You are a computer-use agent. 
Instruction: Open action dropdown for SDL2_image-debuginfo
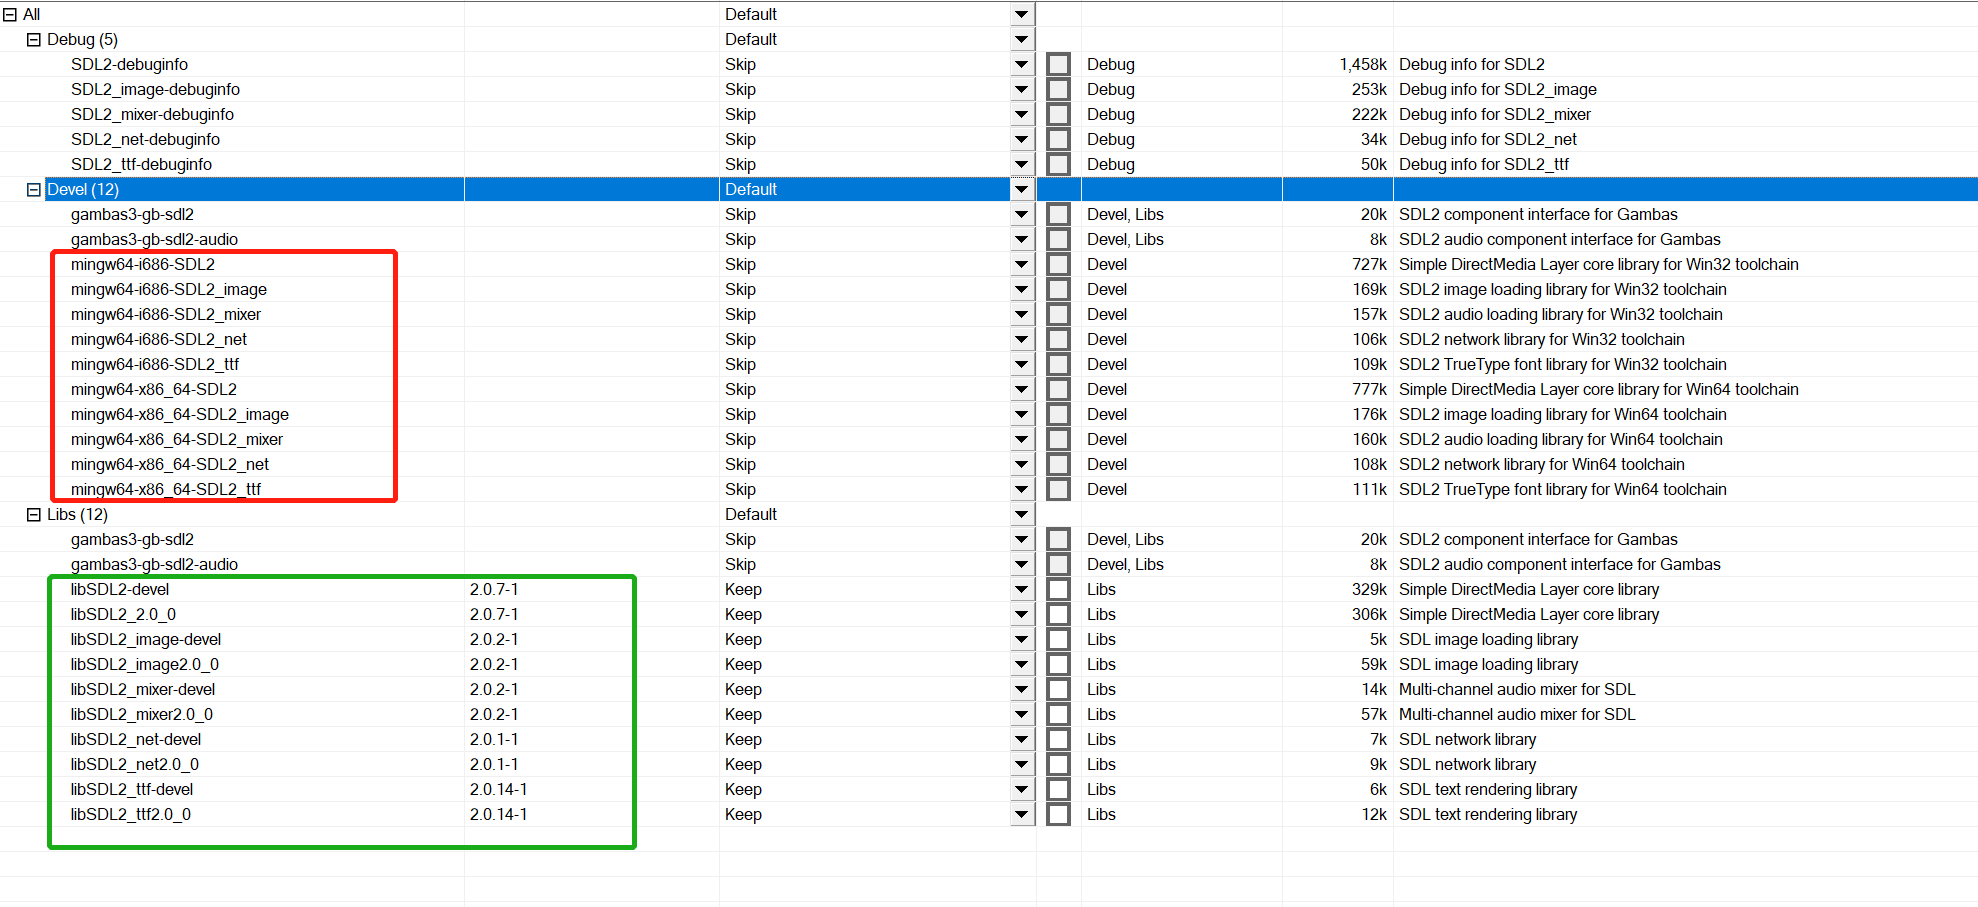[1021, 90]
